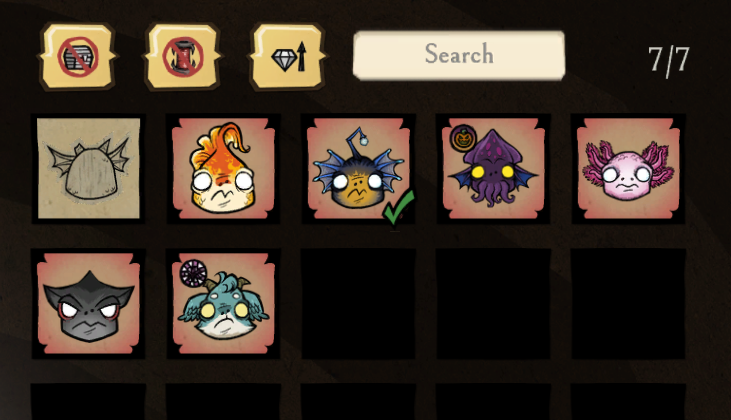Click the red prohibited circle on chest
731x420 pixels.
click(78, 57)
